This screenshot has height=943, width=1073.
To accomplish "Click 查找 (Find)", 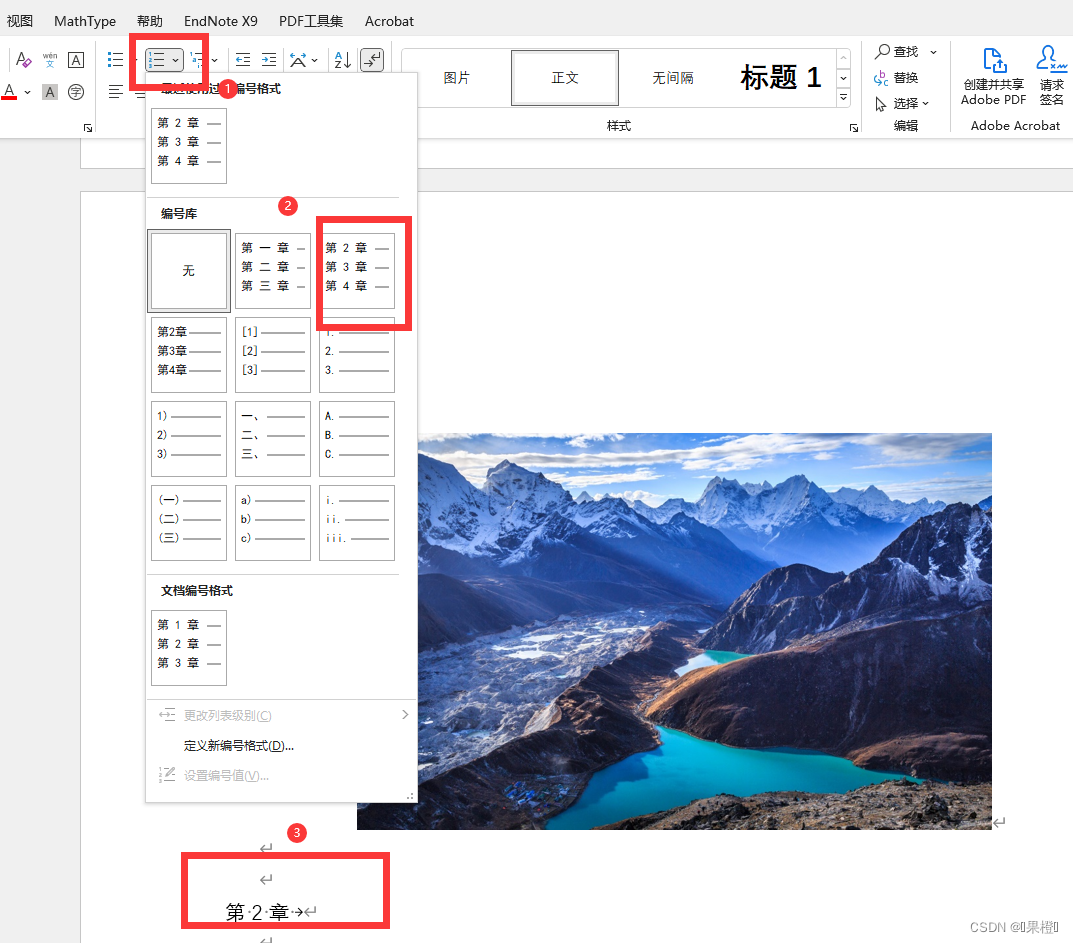I will click(x=896, y=51).
